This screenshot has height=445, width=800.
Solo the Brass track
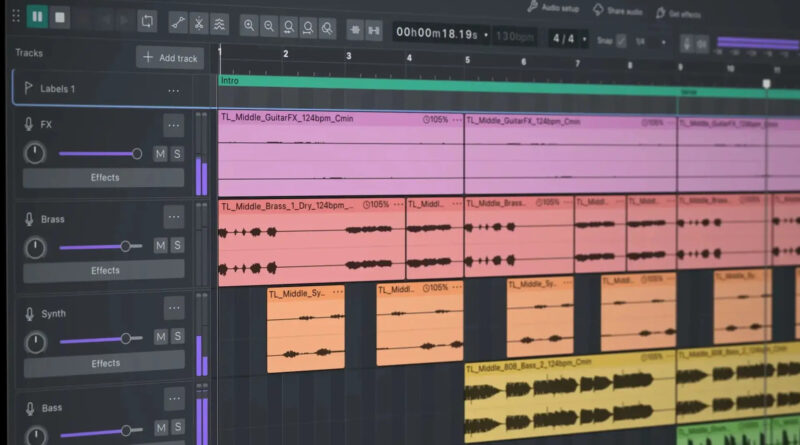tap(177, 245)
